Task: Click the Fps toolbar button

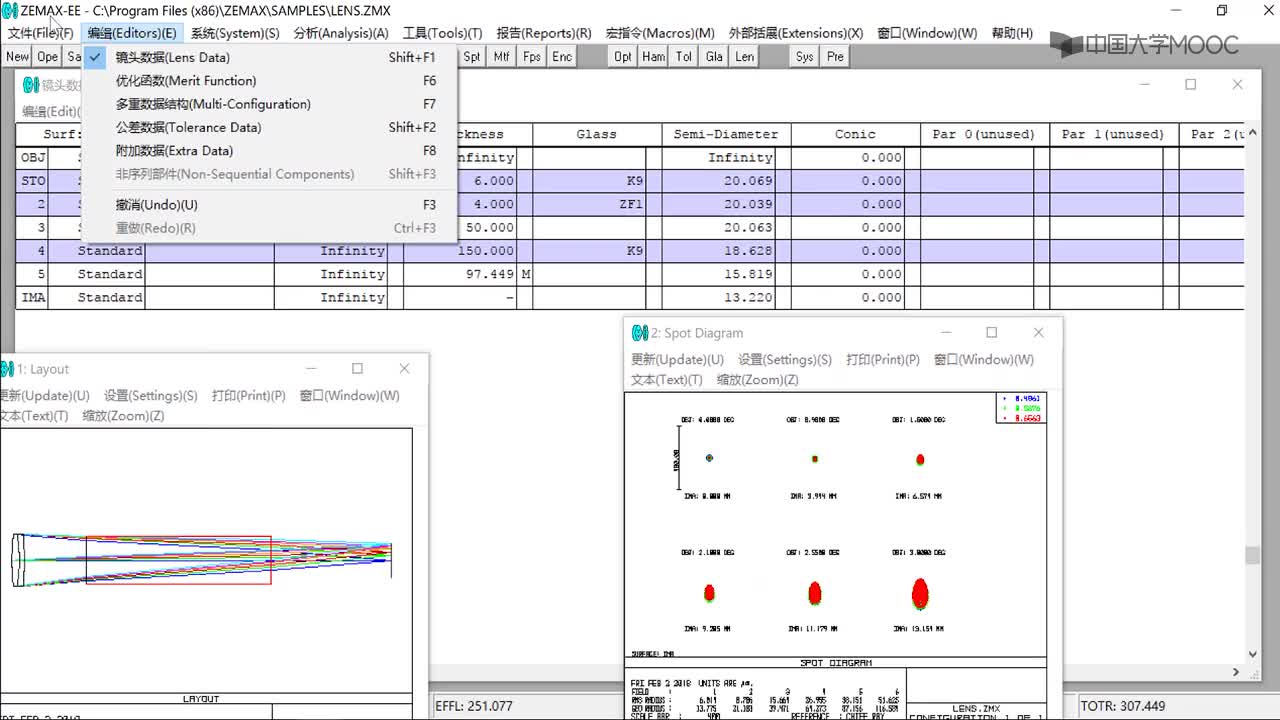Action: coord(532,57)
